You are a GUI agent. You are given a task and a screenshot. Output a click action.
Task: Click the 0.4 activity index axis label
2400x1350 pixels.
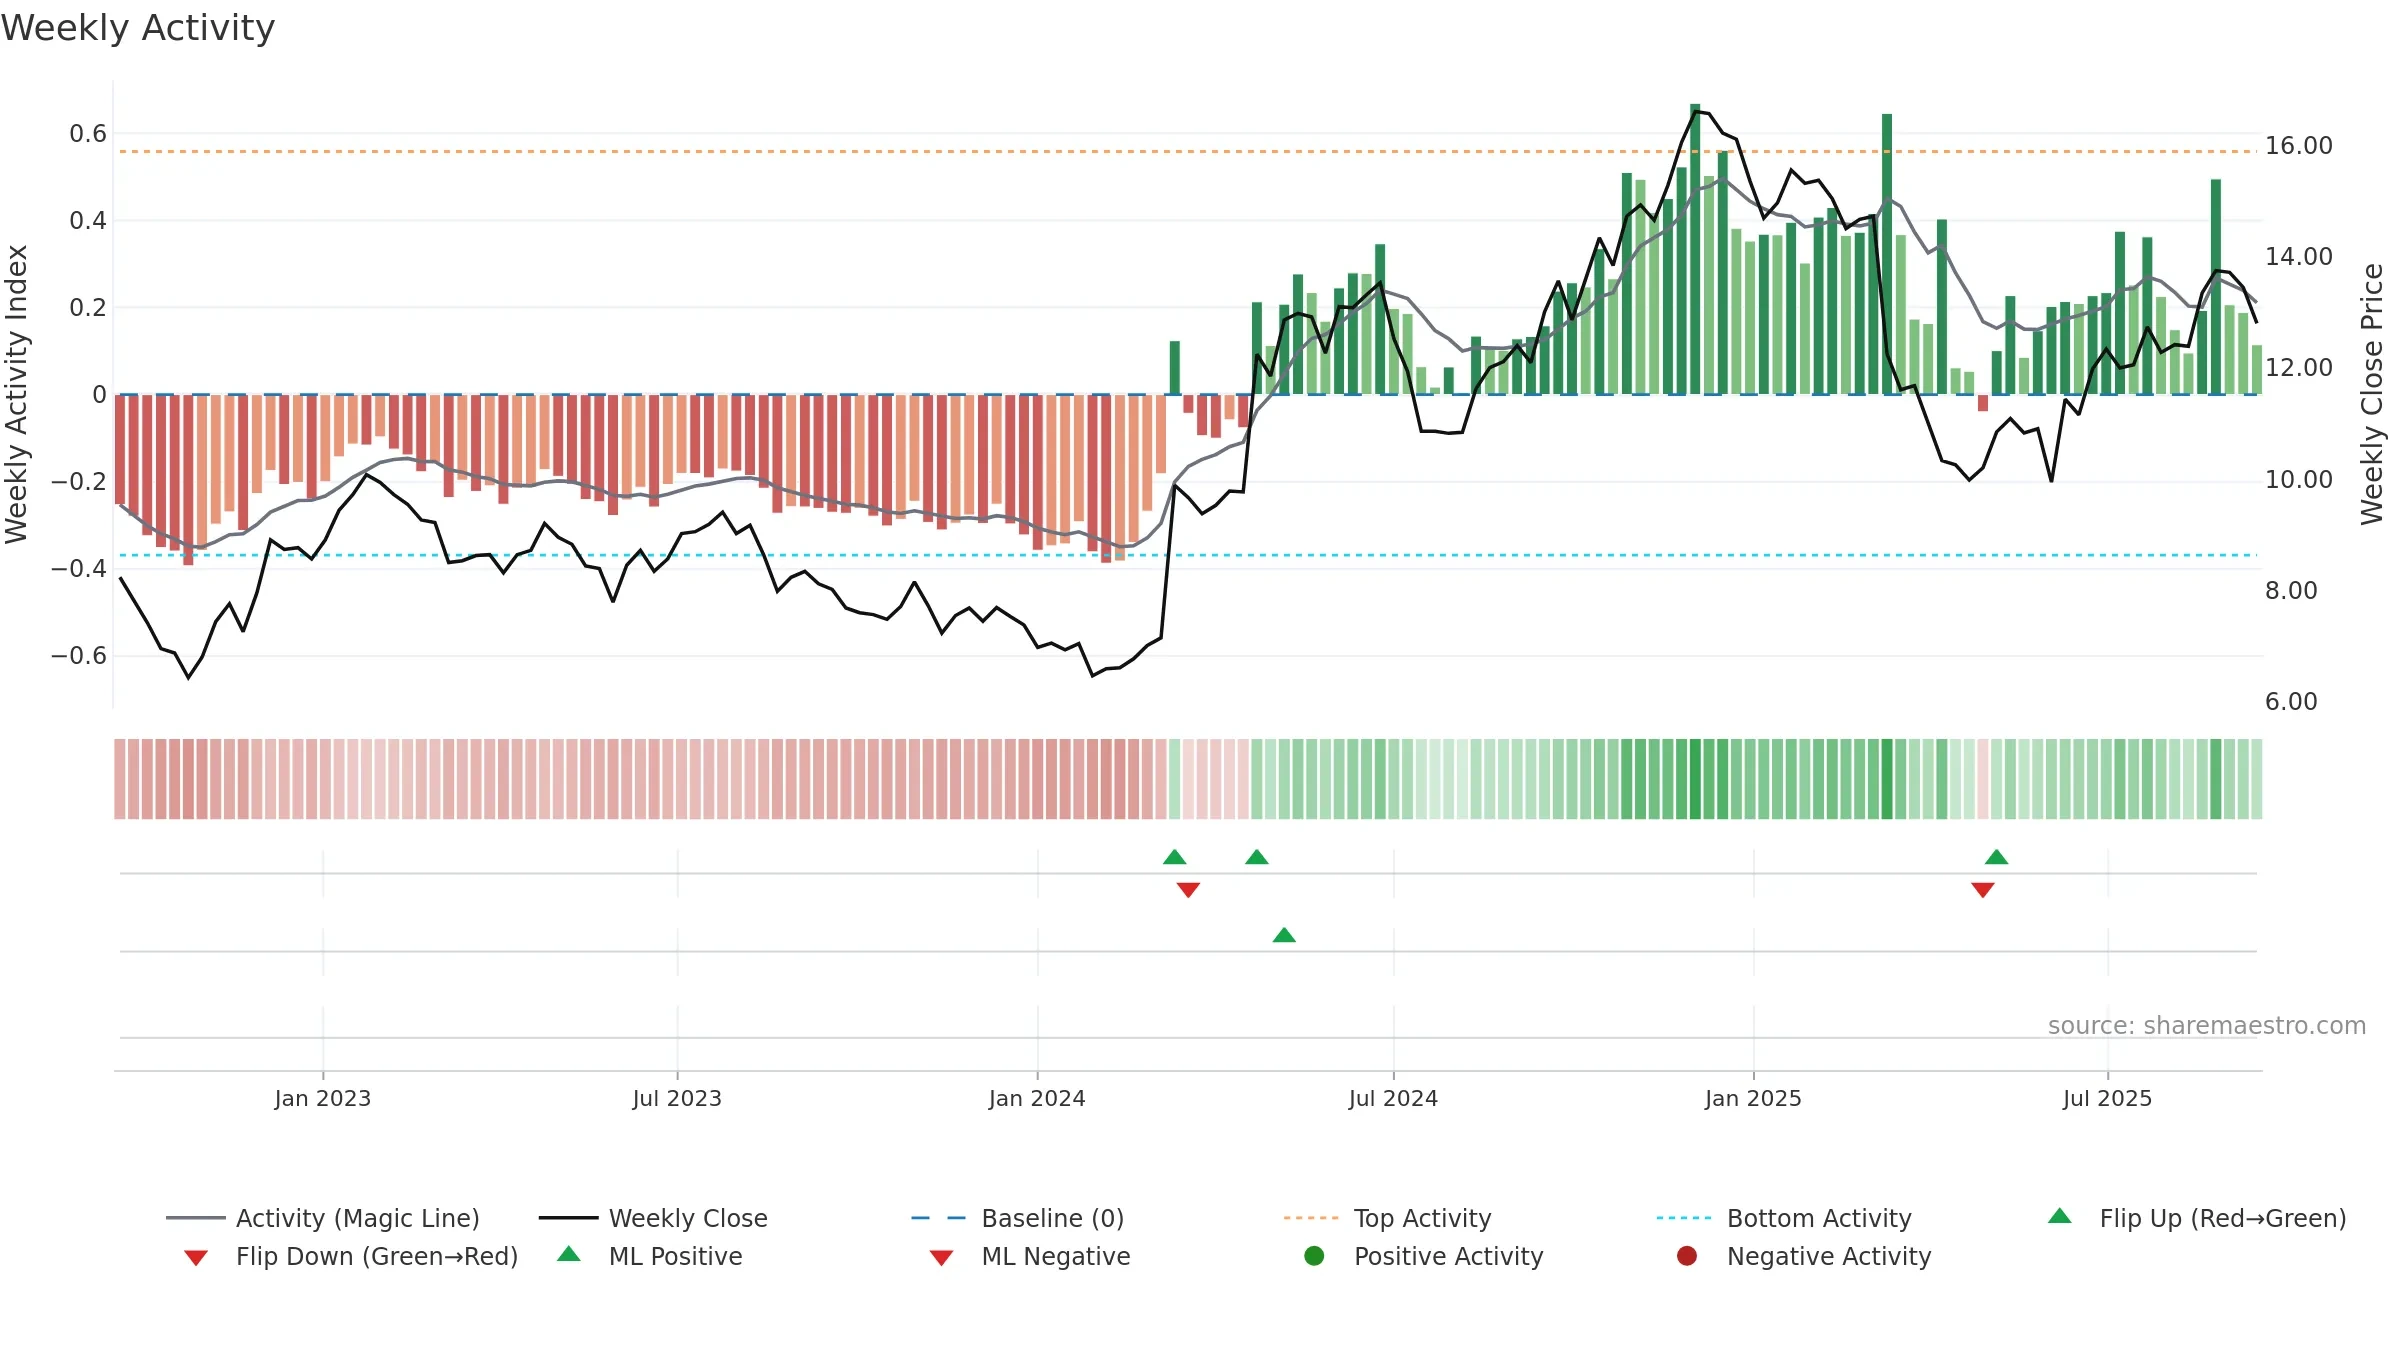88,221
